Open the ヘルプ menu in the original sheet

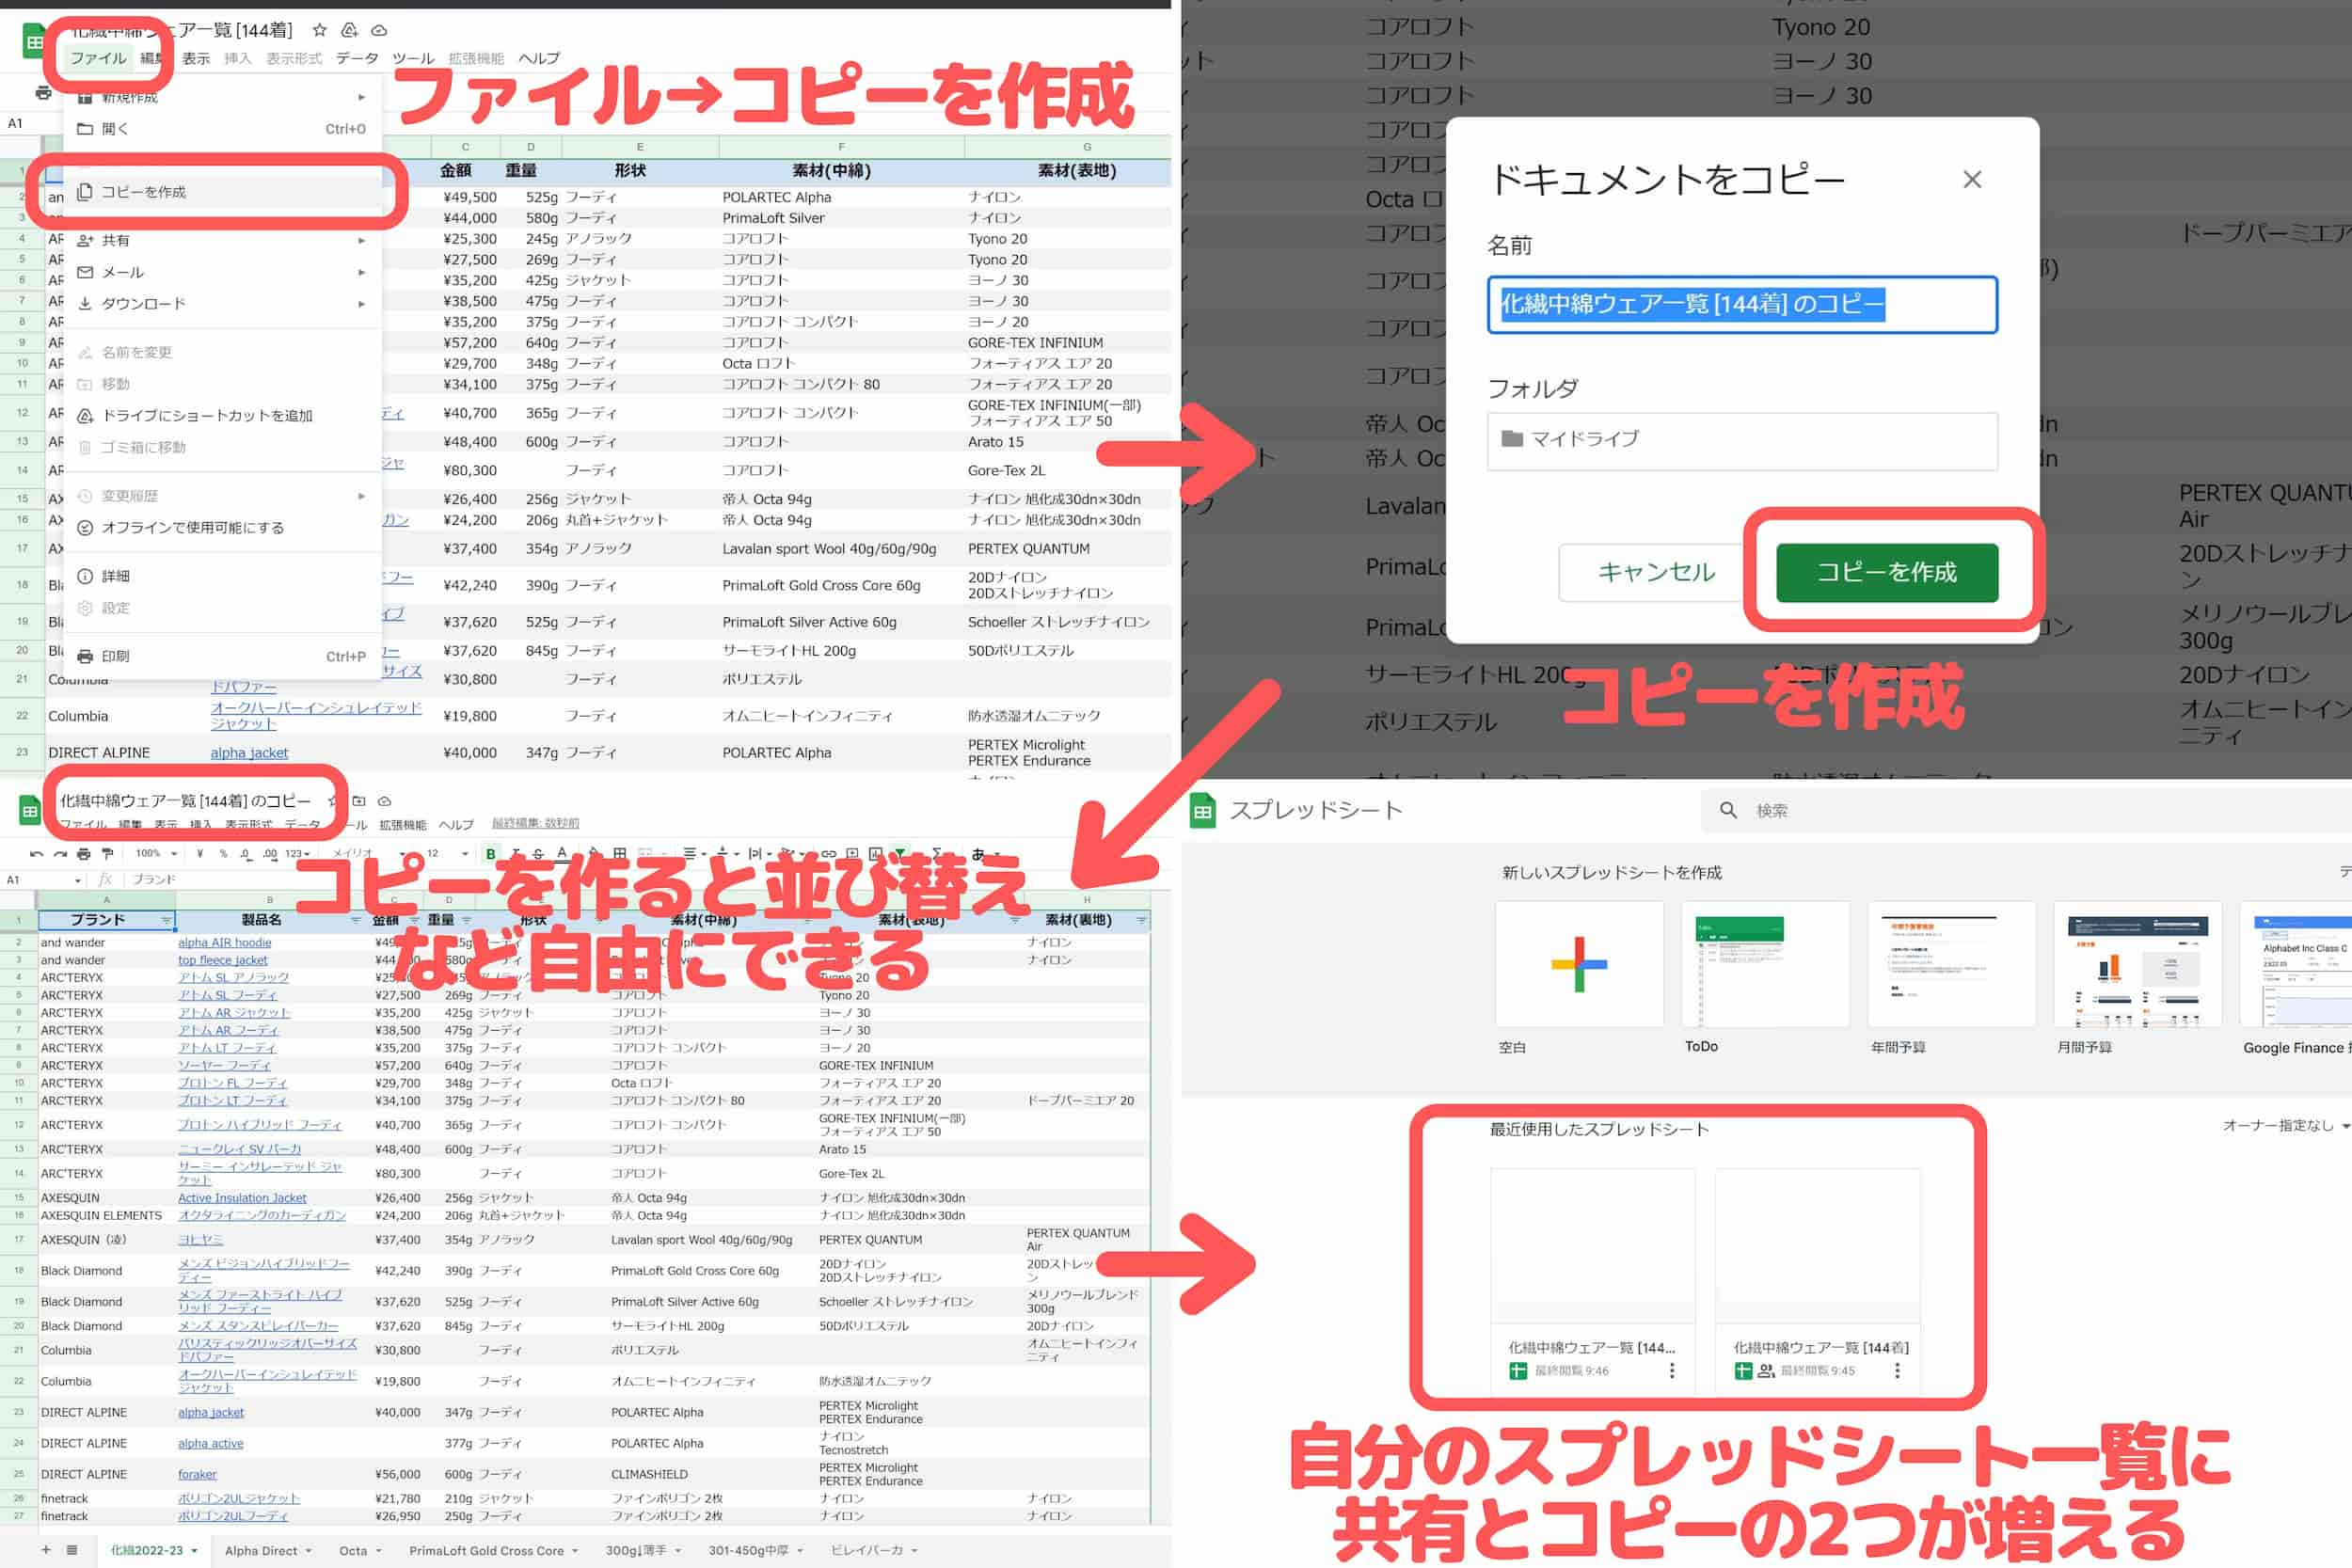[539, 58]
